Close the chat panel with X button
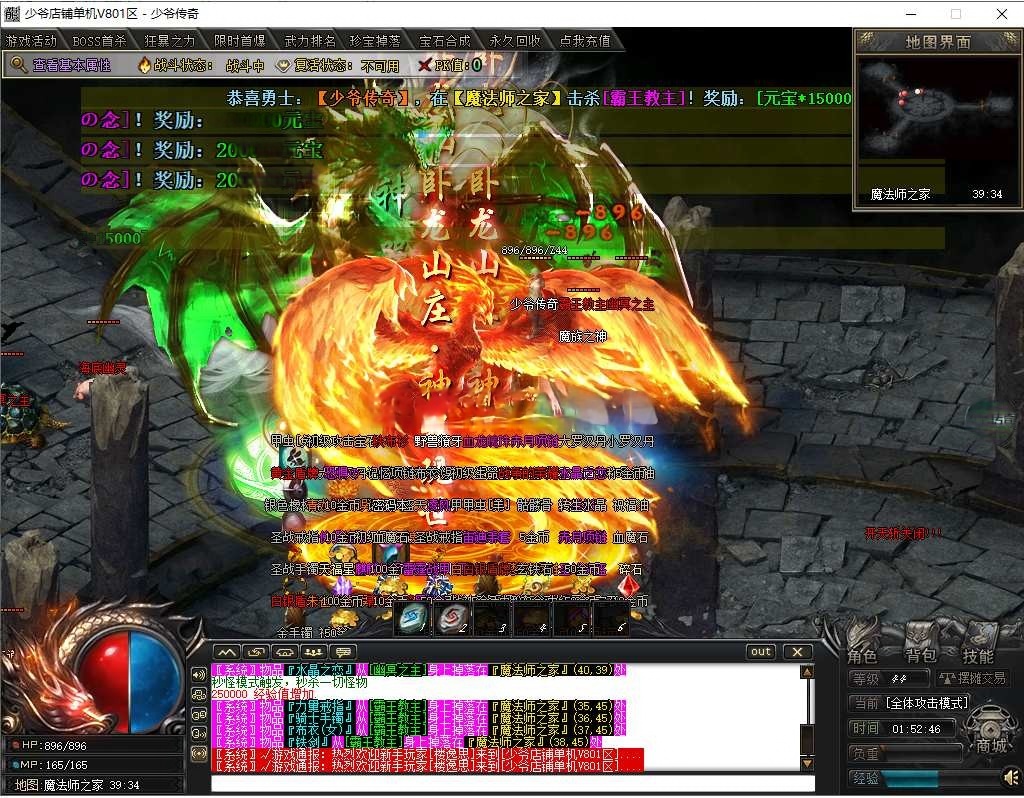The image size is (1024, 798). click(797, 651)
